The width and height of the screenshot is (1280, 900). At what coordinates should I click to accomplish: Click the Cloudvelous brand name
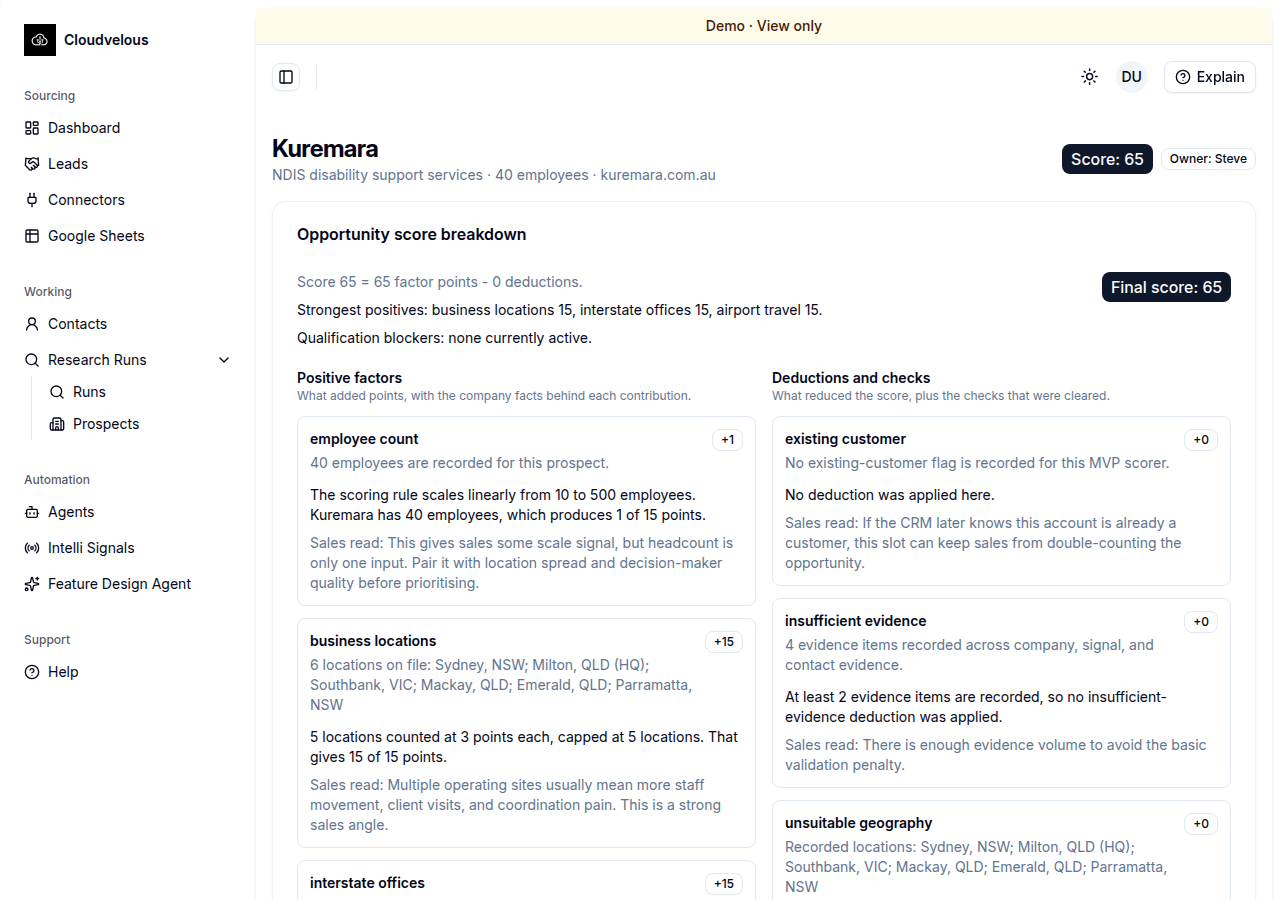pos(106,40)
